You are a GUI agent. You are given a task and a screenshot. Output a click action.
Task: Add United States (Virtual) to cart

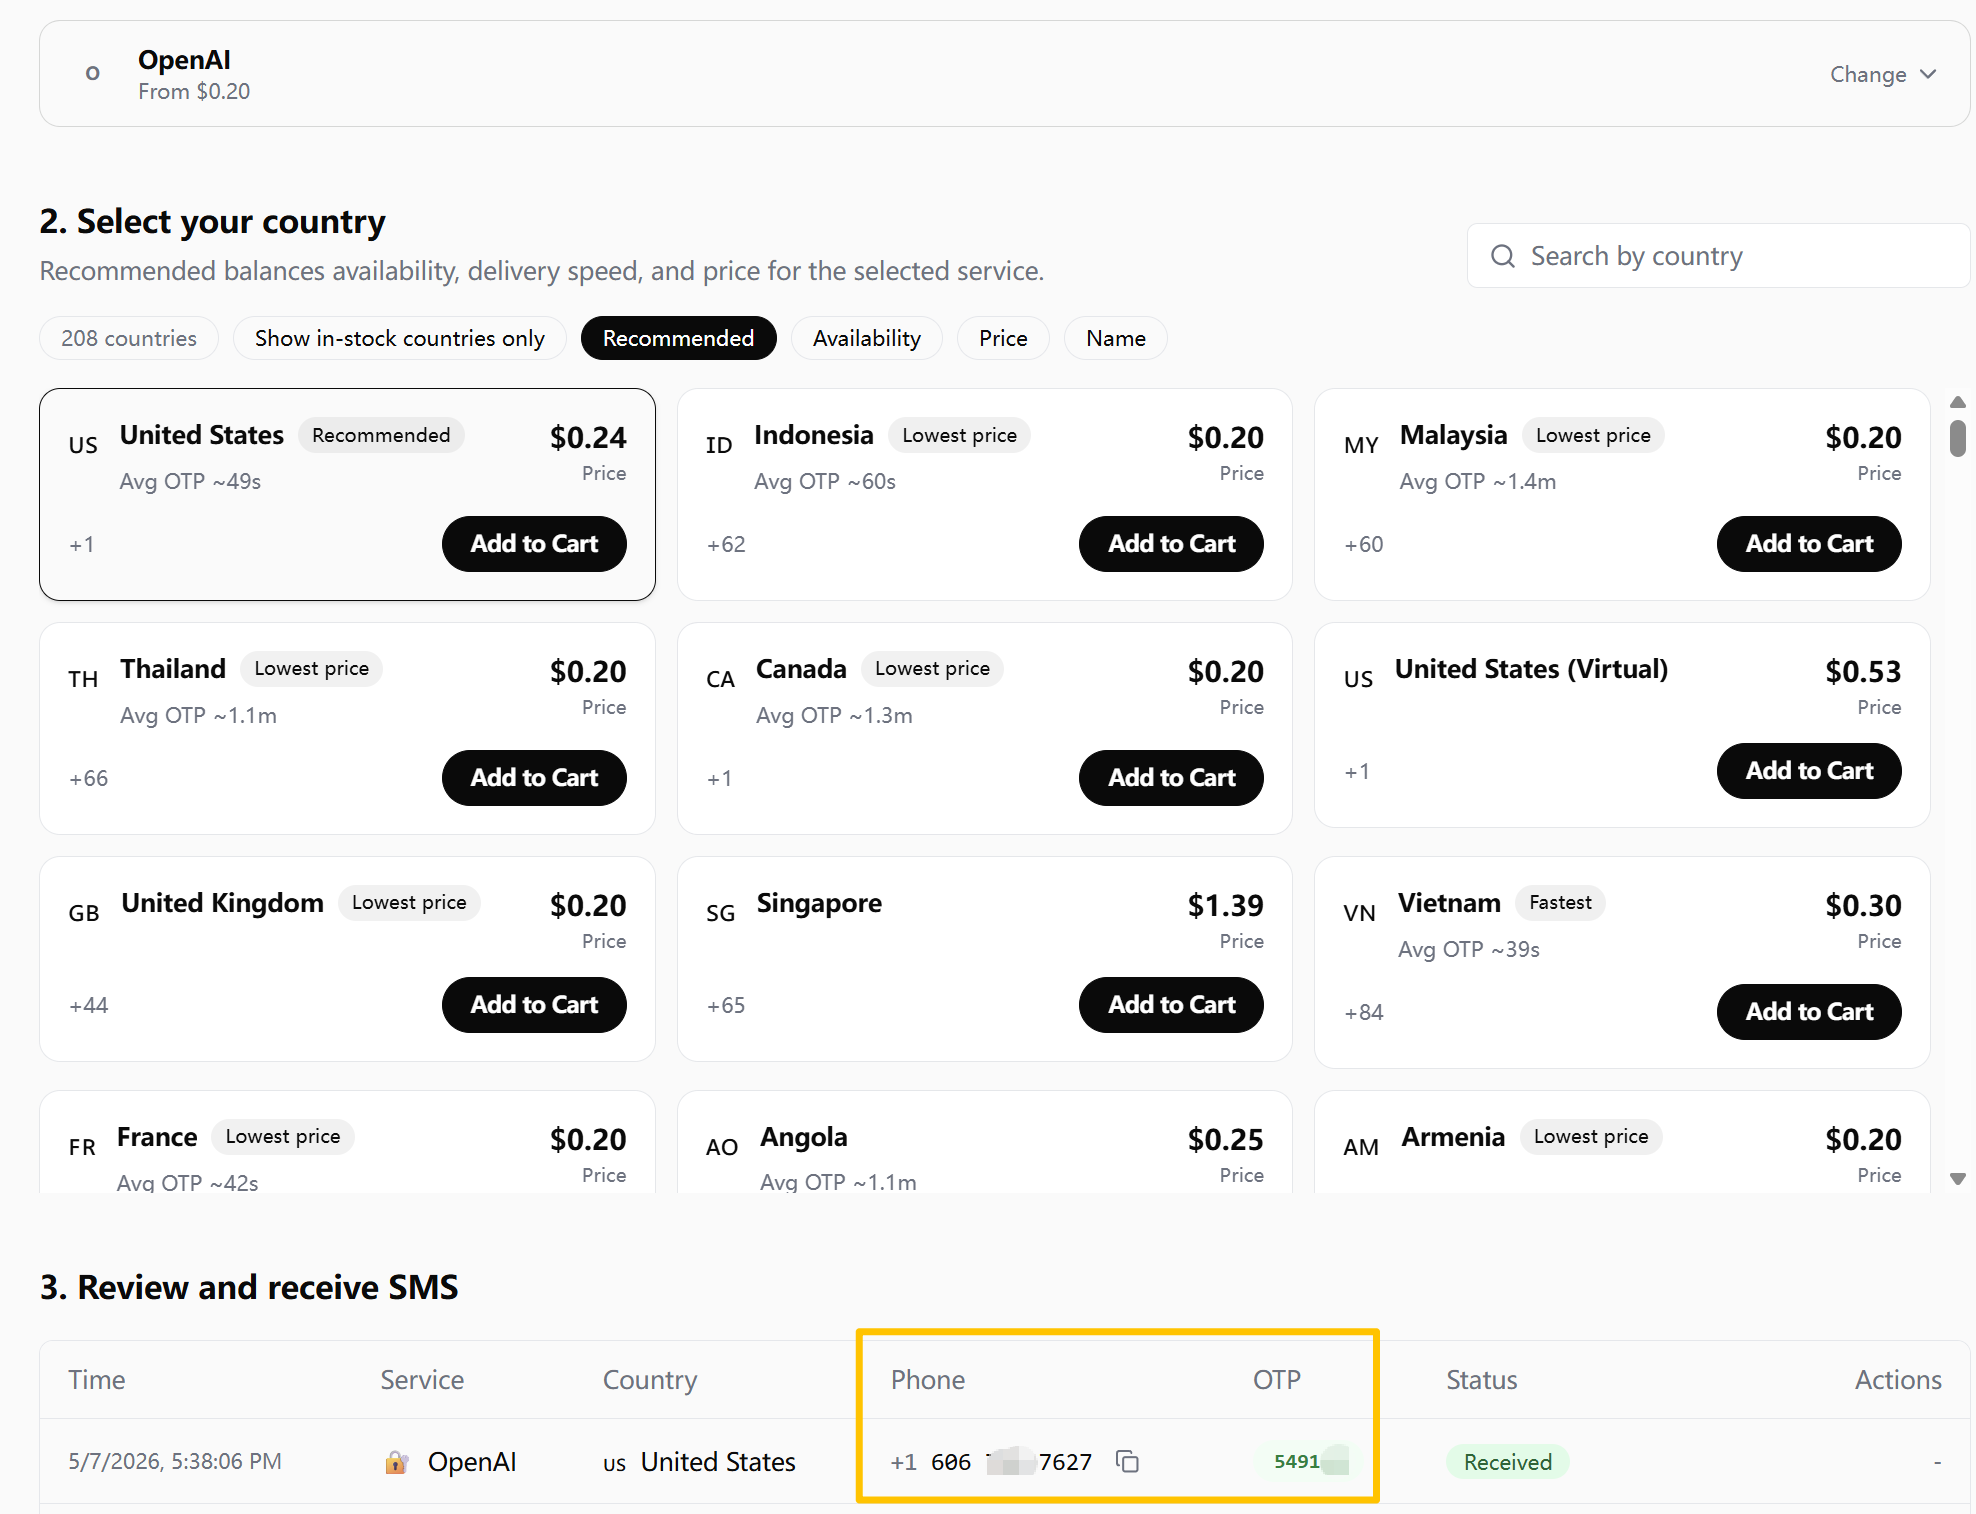pyautogui.click(x=1809, y=771)
